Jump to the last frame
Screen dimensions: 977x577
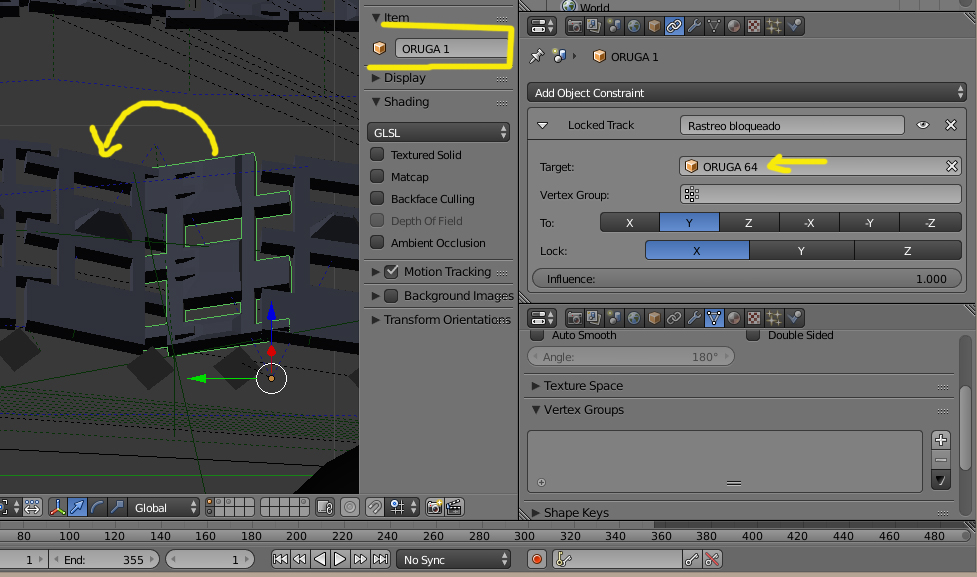point(380,560)
